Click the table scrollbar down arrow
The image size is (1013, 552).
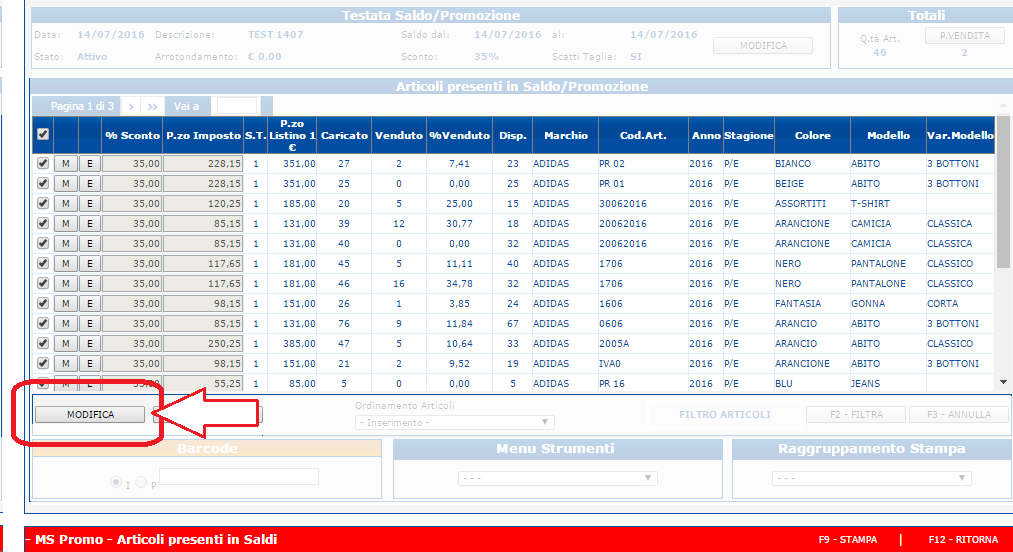click(1003, 382)
